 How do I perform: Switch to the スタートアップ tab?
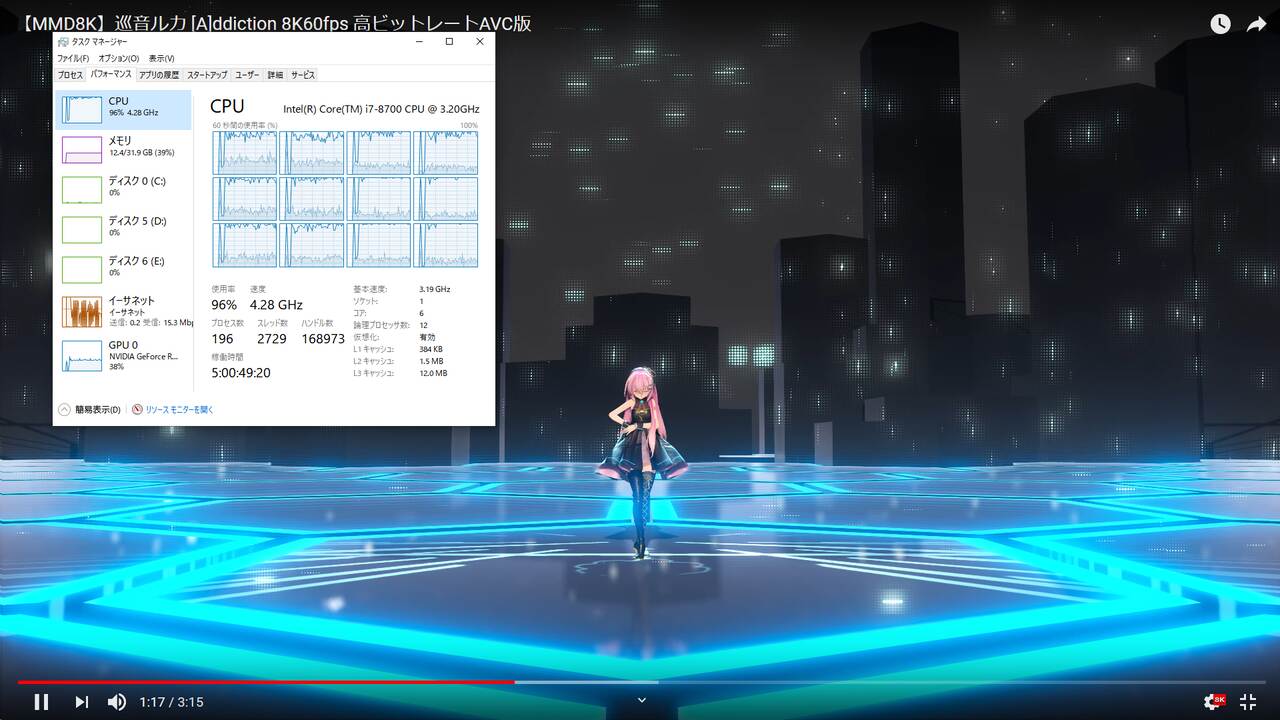[207, 75]
